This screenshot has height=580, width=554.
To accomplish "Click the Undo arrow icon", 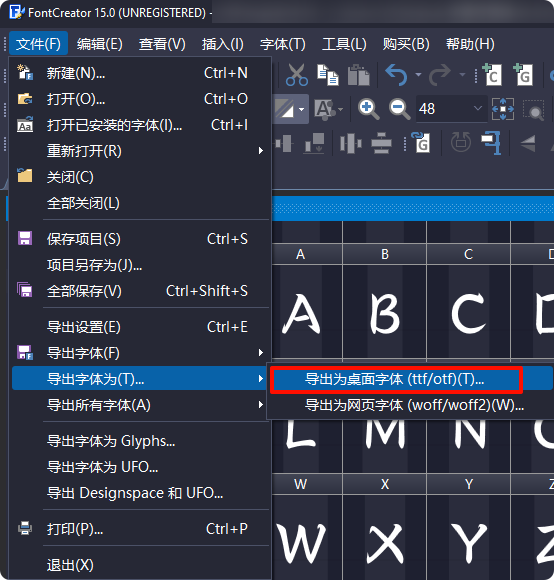I will point(396,75).
